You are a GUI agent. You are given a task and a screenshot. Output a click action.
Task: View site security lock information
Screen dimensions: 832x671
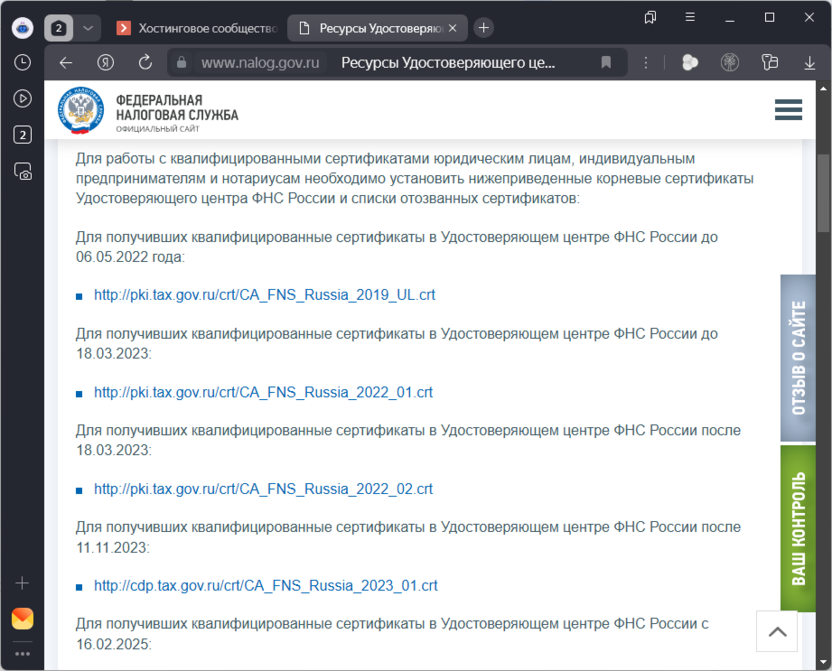(x=181, y=63)
